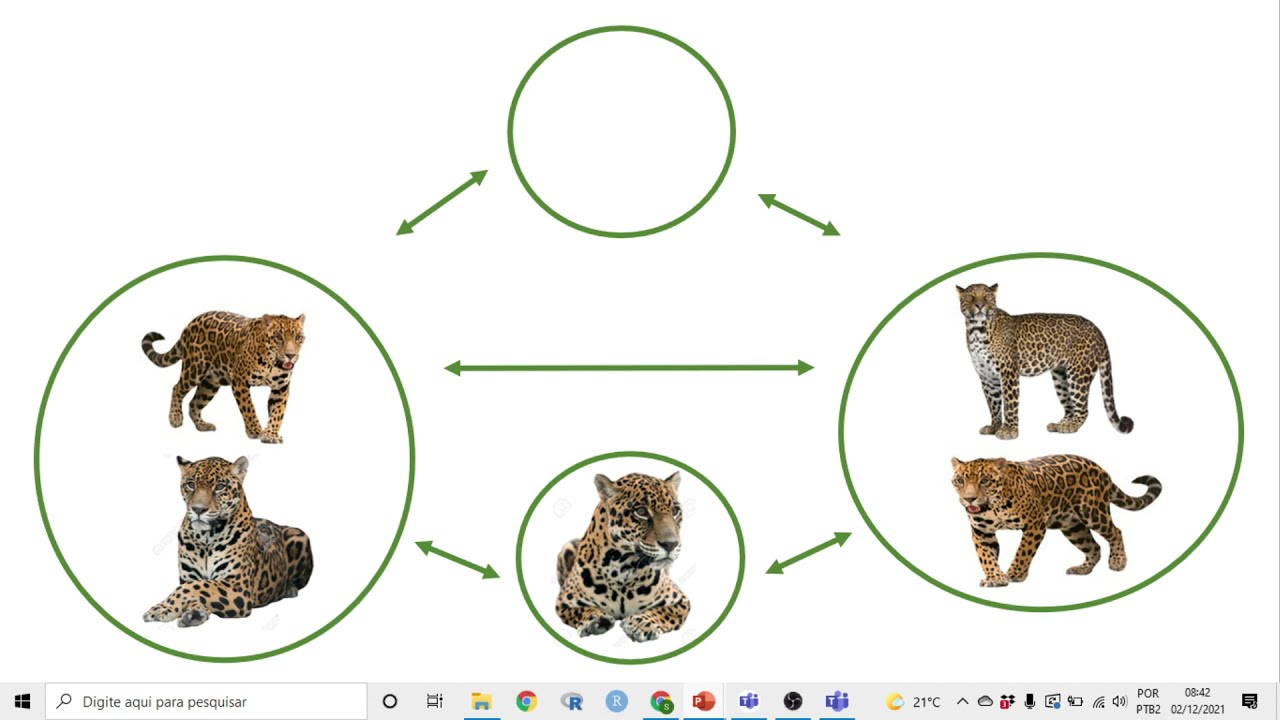Screen dimensions: 1280x720
Task: Click the microphone tray icon
Action: 1030,702
